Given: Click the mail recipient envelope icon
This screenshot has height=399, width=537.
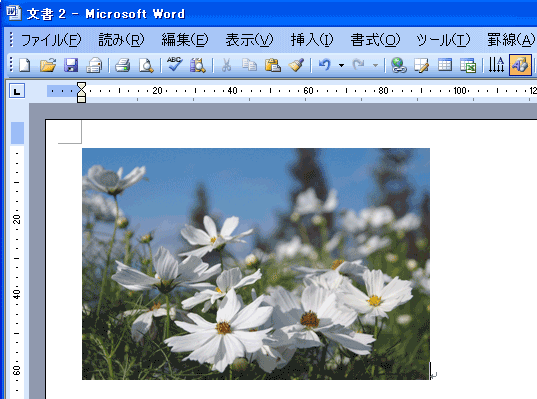Looking at the screenshot, I should click(94, 65).
